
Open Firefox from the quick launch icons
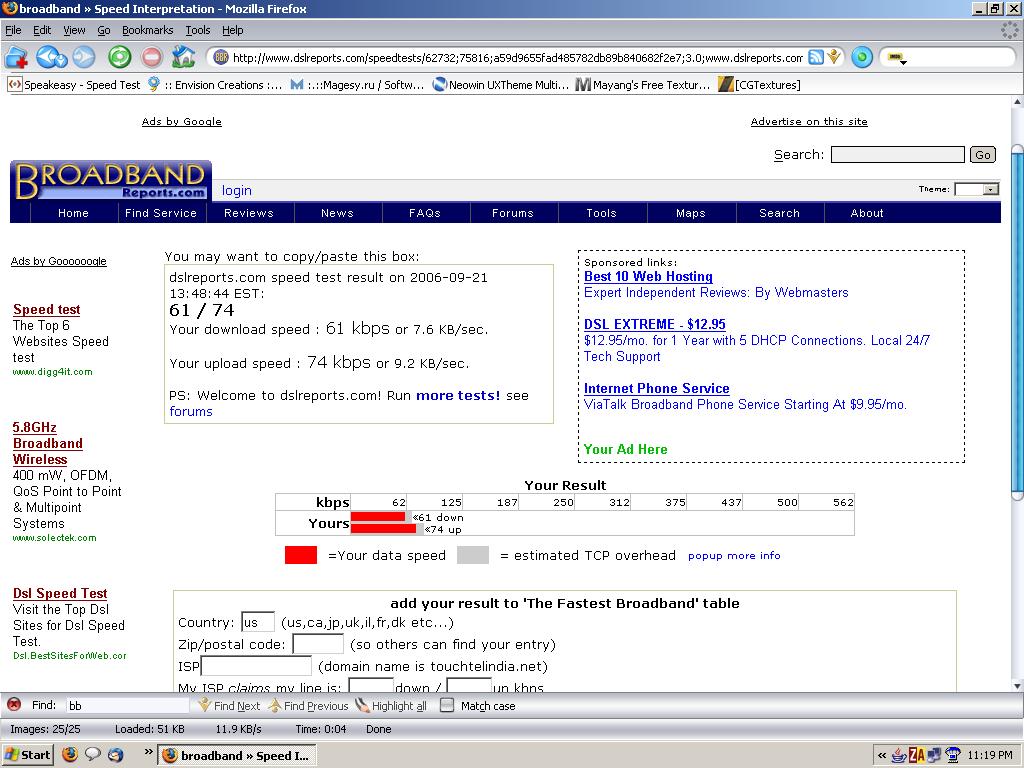coord(70,755)
